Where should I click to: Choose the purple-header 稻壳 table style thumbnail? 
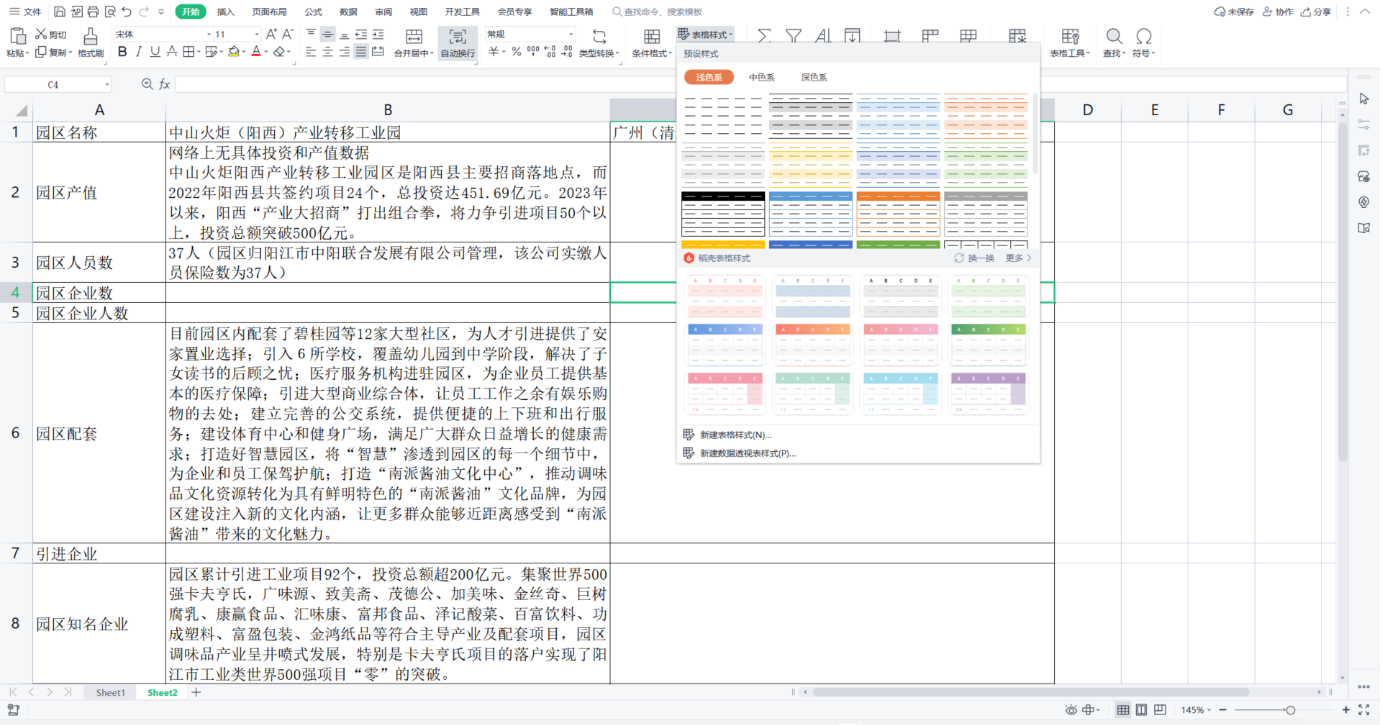[x=988, y=393]
